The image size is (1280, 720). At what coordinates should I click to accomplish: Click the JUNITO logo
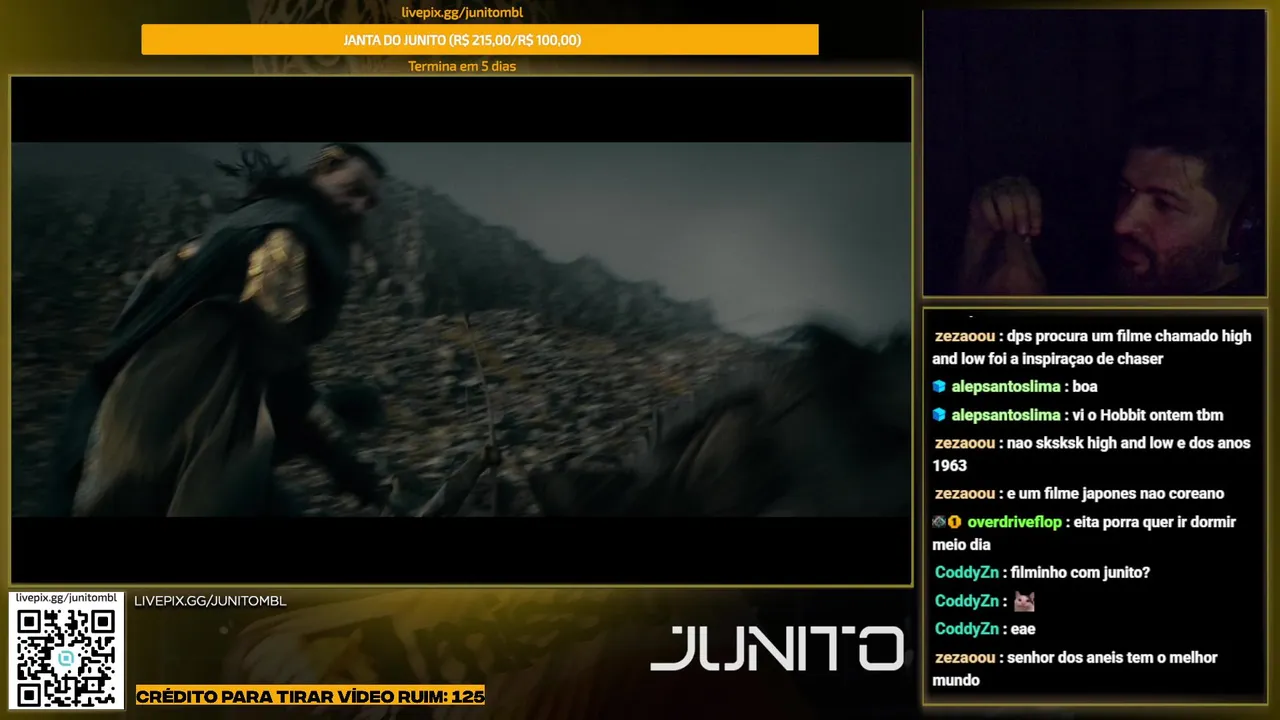(776, 648)
